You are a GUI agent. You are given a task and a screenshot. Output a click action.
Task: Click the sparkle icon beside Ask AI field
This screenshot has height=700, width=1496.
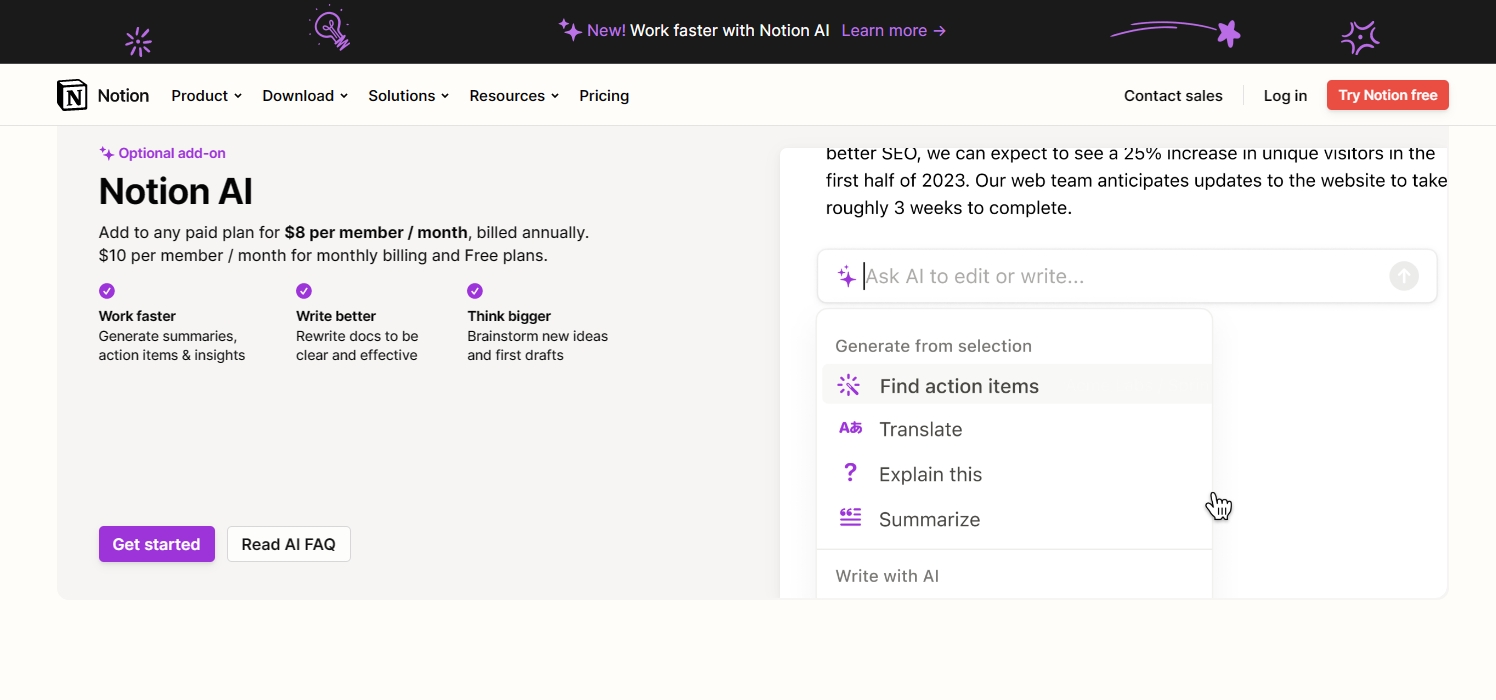click(846, 276)
